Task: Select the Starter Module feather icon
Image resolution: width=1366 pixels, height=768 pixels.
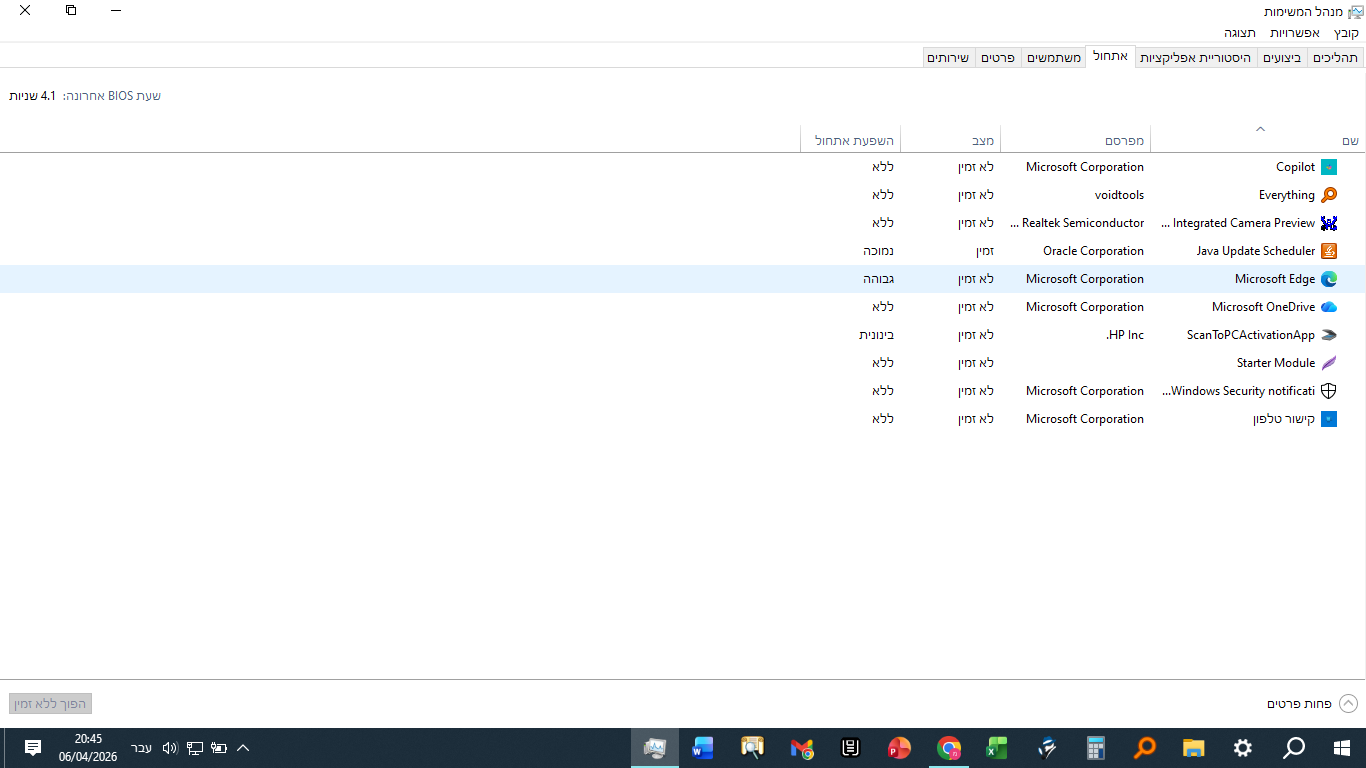Action: tap(1328, 363)
